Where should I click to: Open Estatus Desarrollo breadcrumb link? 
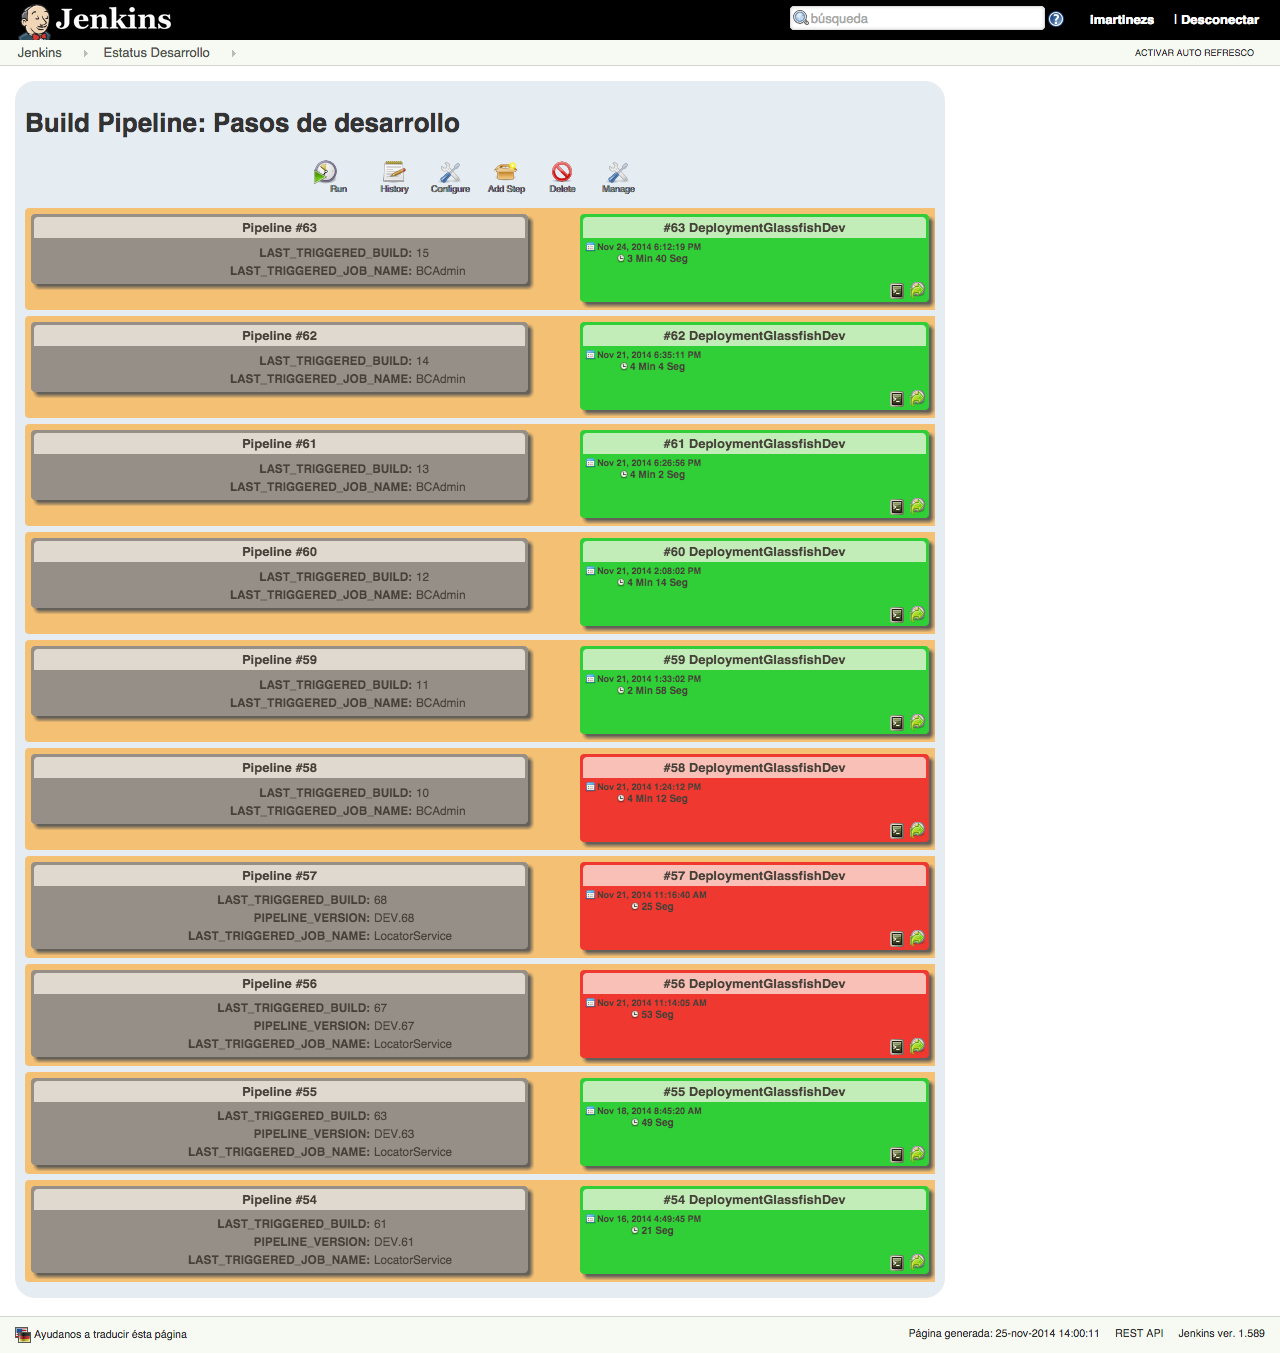coord(156,53)
